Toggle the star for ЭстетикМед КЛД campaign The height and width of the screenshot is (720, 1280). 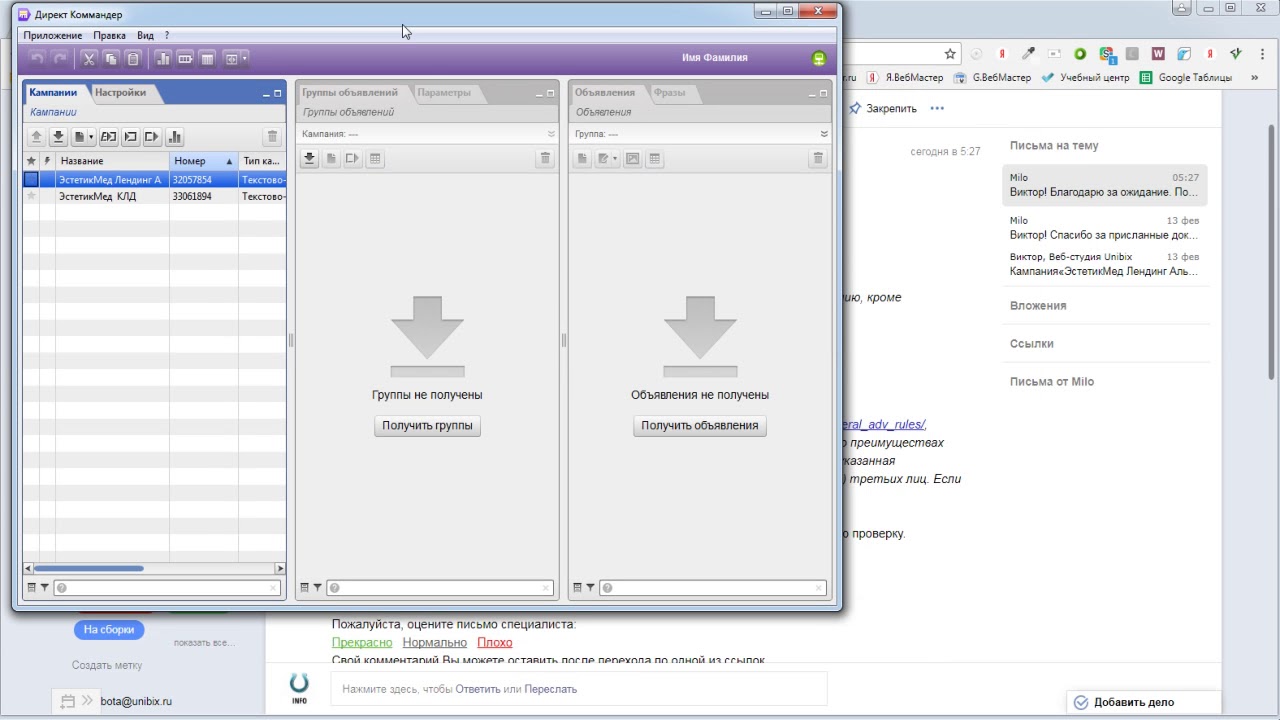31,196
